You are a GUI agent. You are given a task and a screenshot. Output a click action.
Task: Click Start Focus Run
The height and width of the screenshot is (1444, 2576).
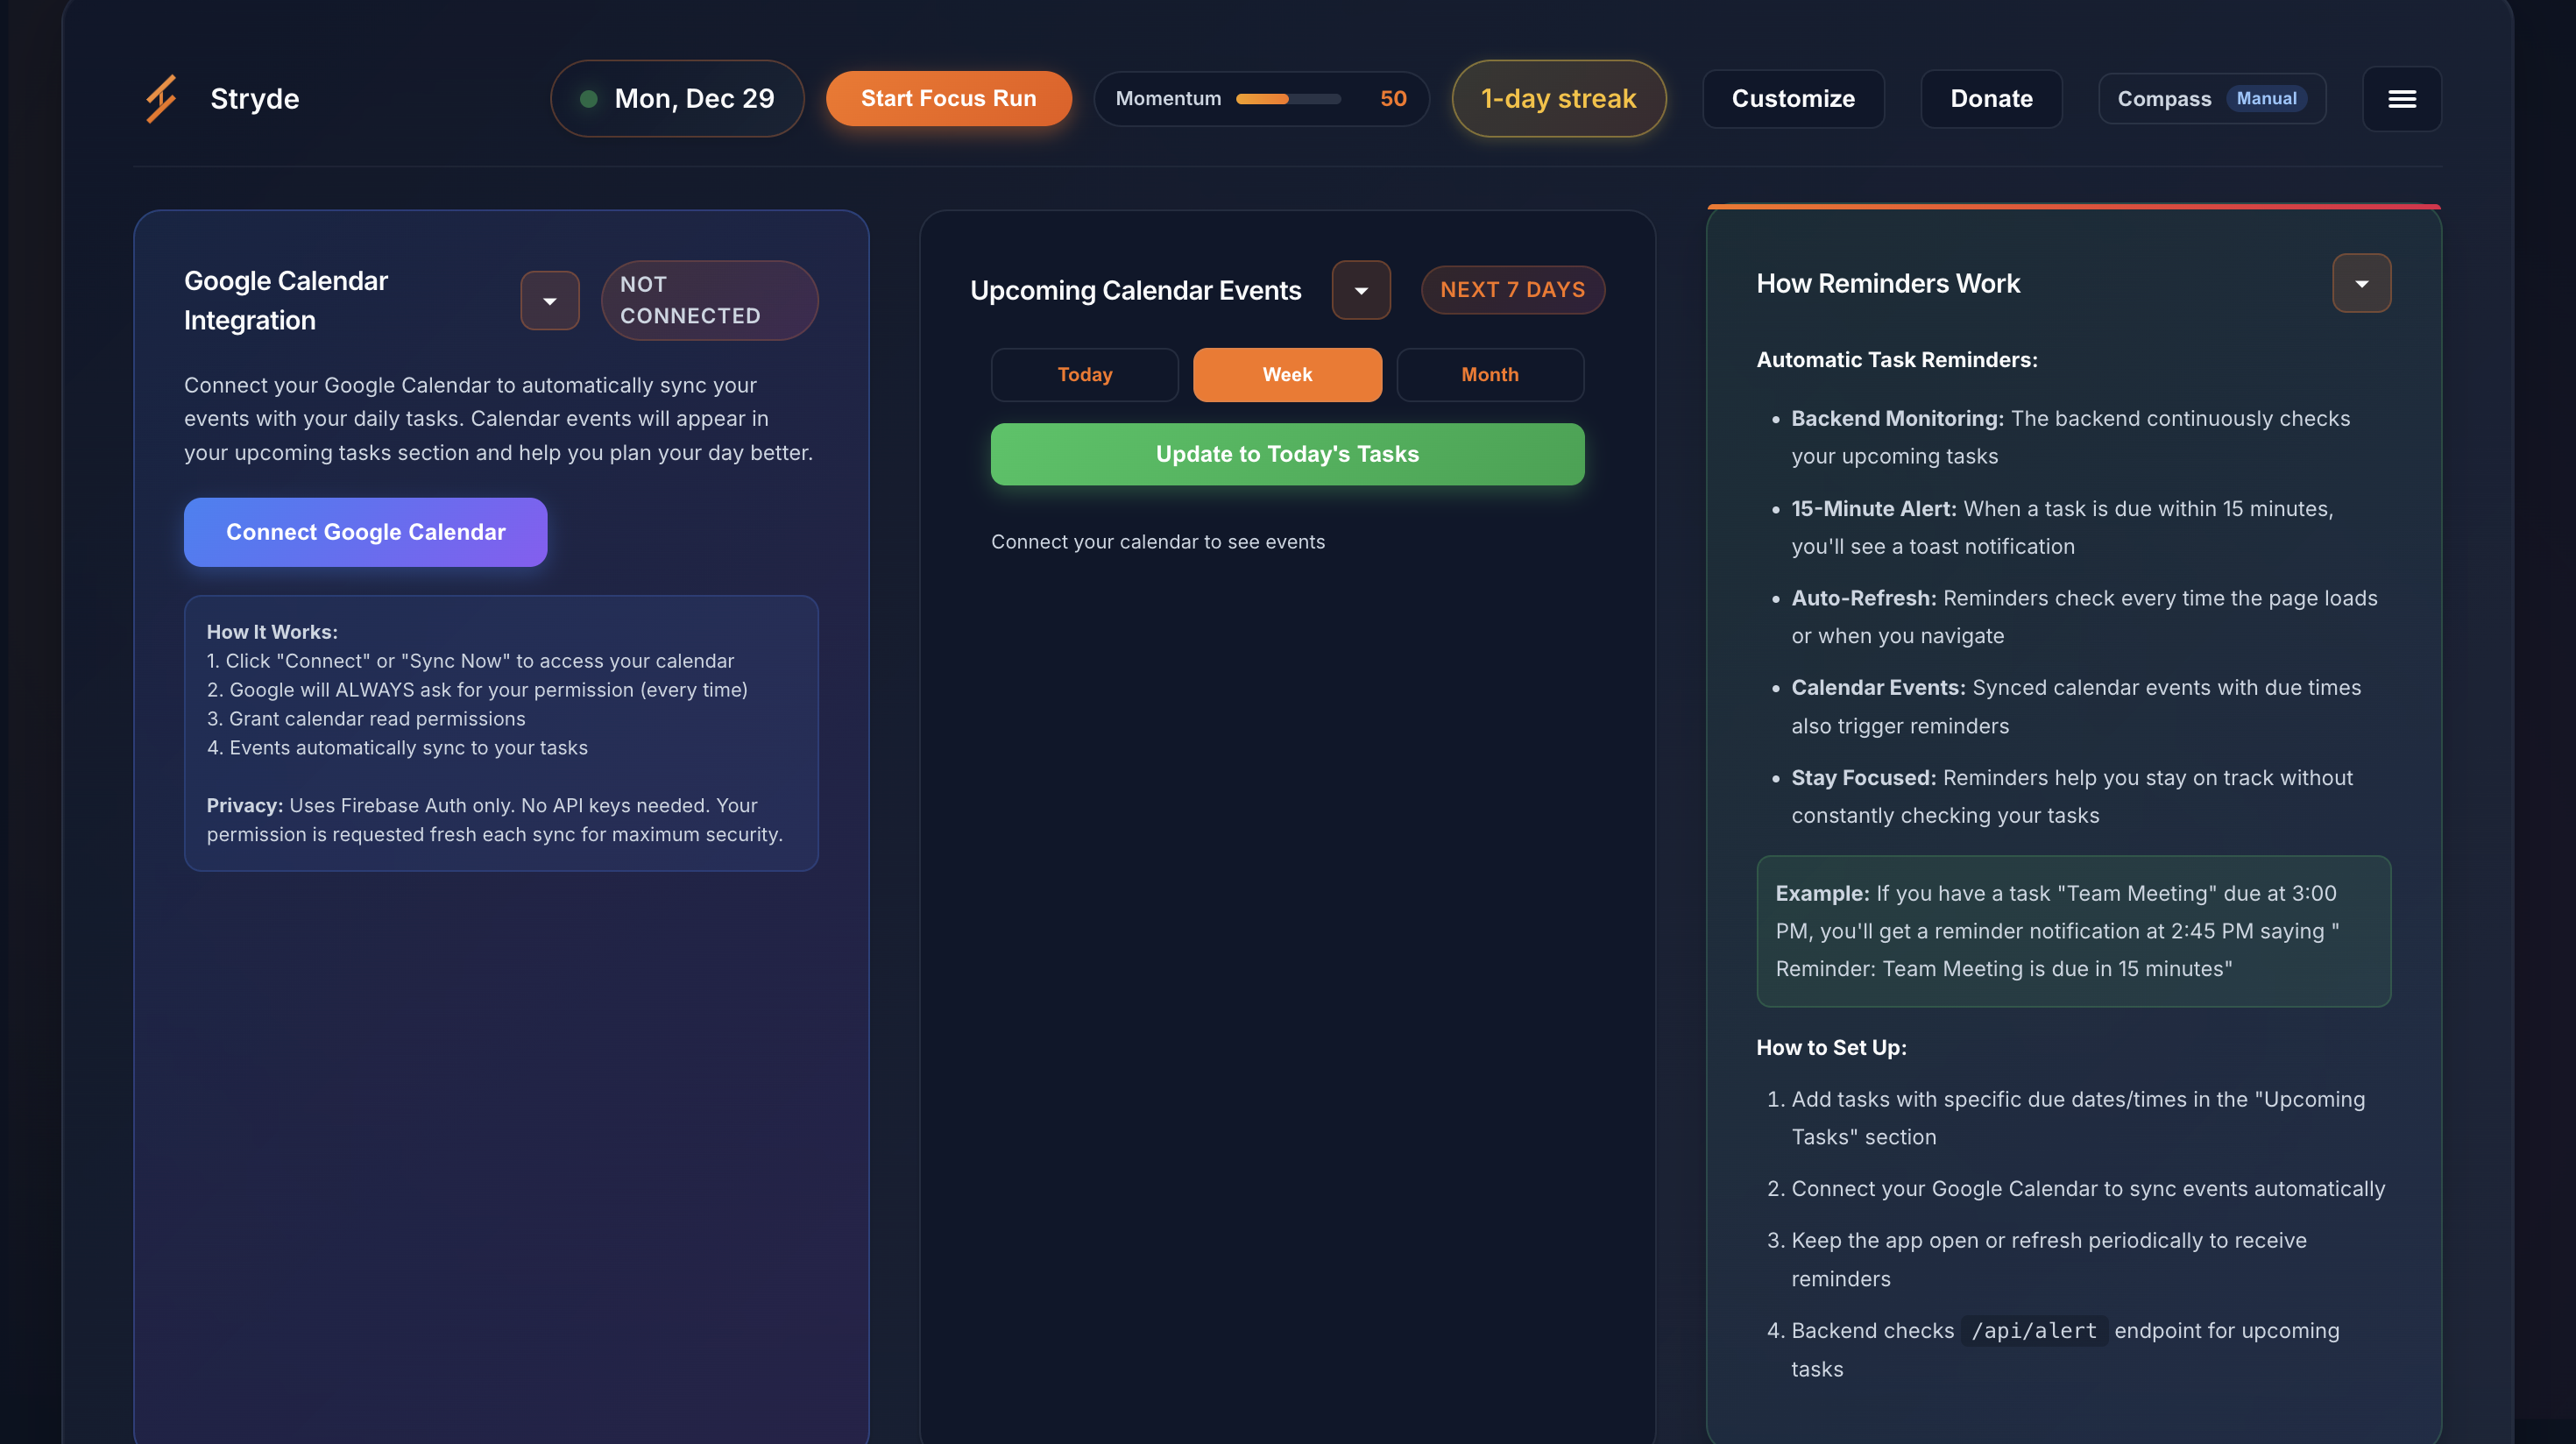tap(948, 98)
